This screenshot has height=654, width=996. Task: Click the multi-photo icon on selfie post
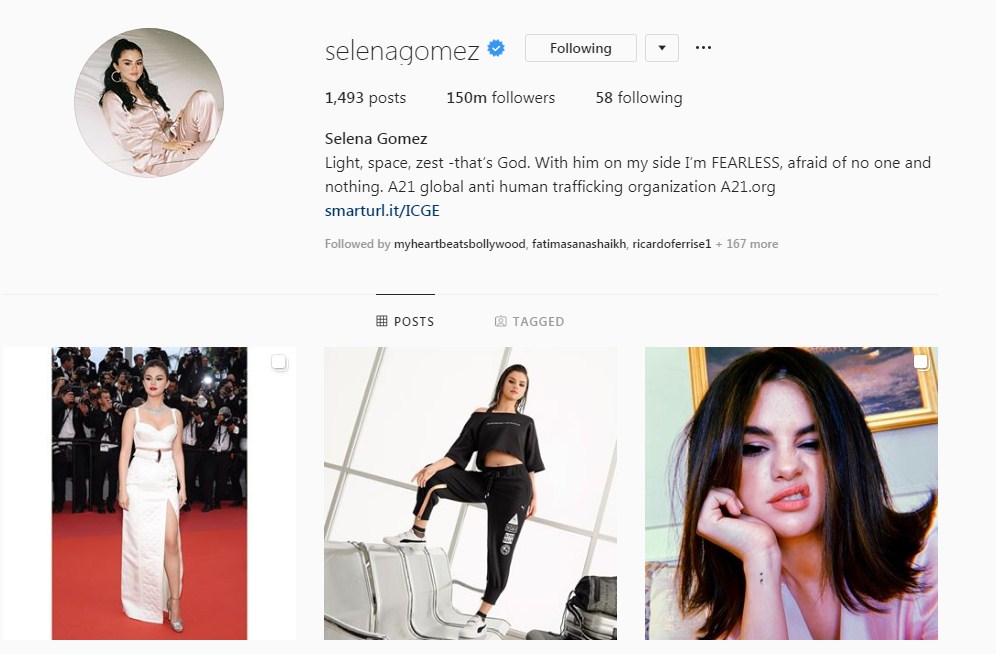(x=920, y=362)
